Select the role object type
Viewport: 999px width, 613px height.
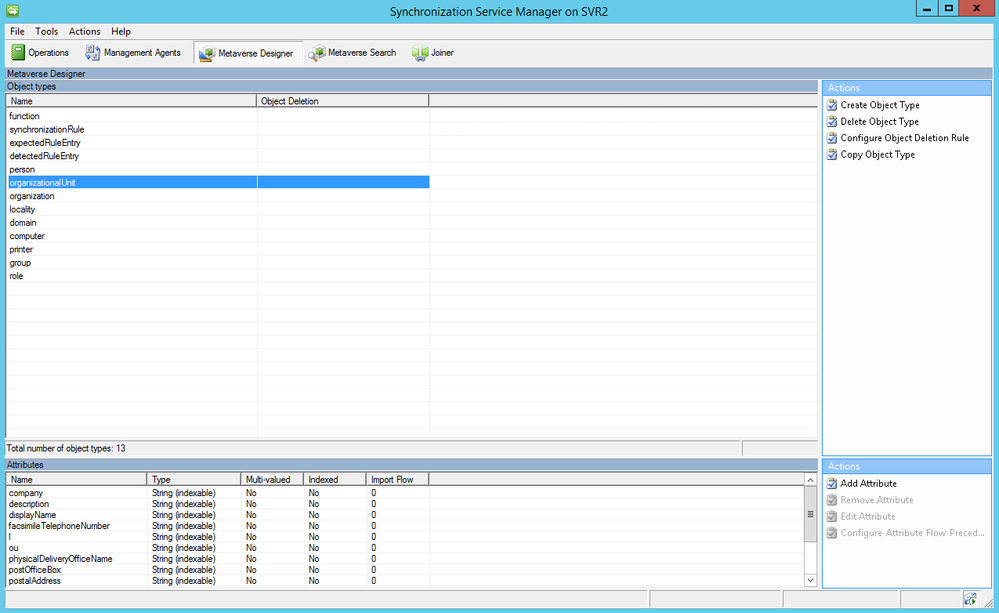[x=217, y=277]
